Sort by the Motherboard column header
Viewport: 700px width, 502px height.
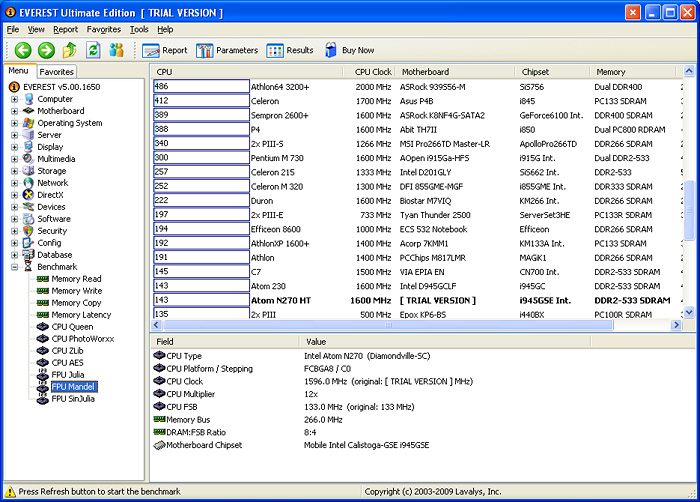454,72
